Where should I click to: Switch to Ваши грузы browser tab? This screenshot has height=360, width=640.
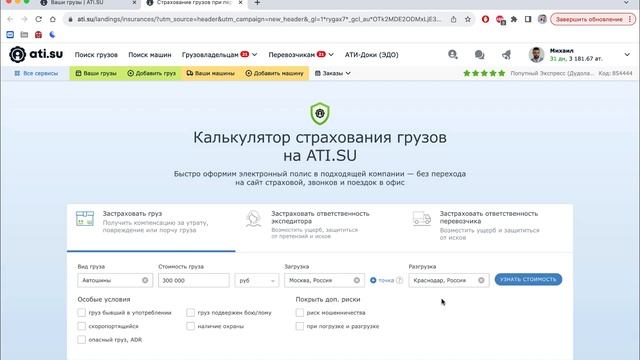[x=88, y=3]
